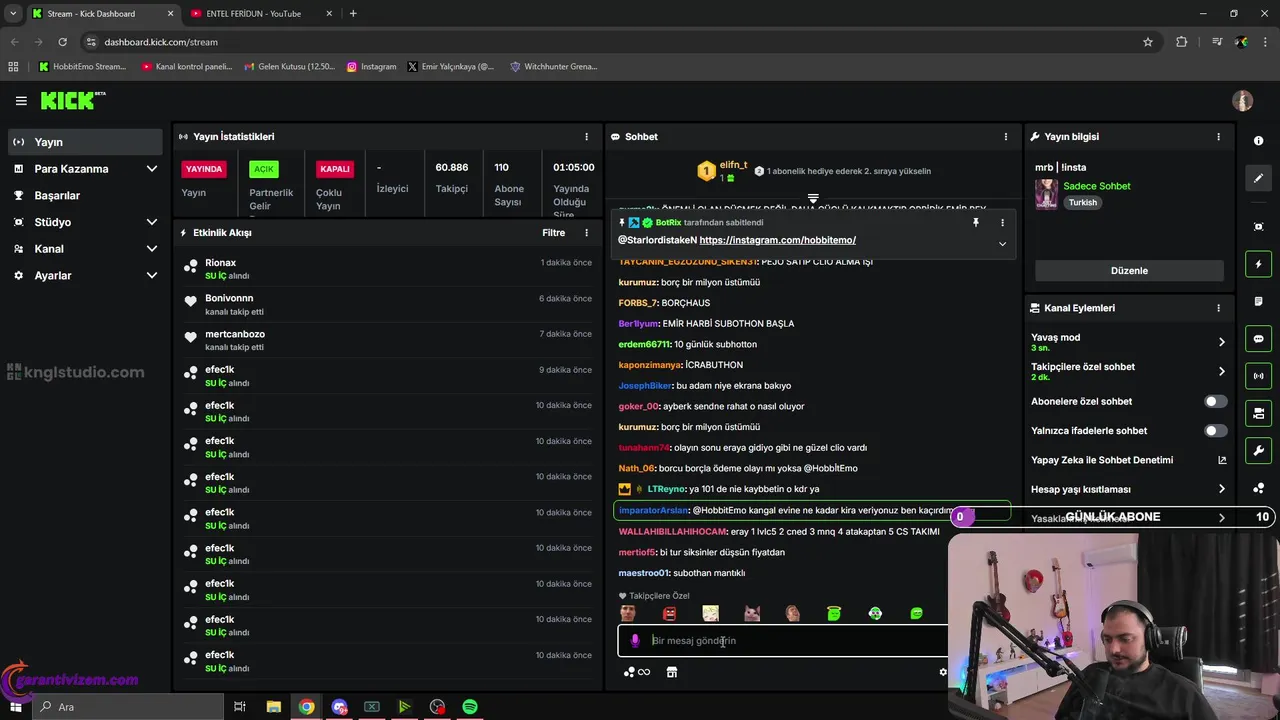Click the KAPALI Çoklu Yayın badge

335,169
